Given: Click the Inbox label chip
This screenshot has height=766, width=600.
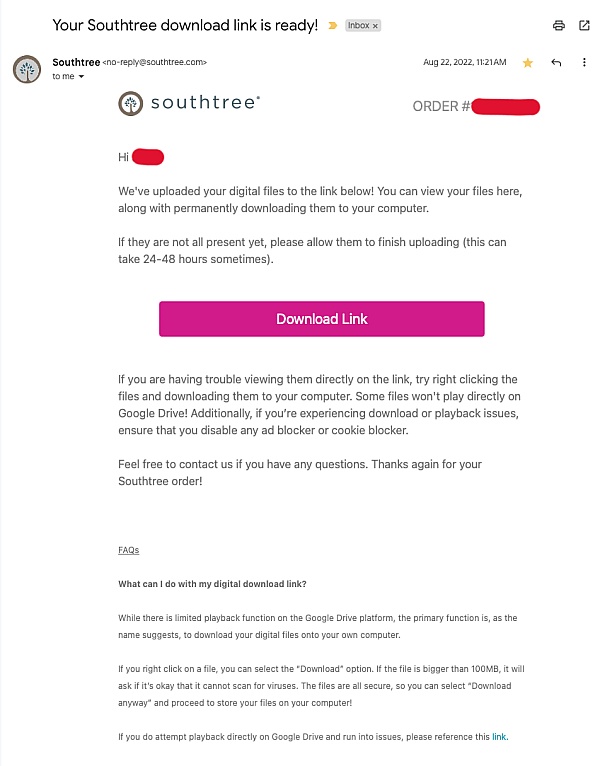Looking at the screenshot, I should [x=356, y=26].
